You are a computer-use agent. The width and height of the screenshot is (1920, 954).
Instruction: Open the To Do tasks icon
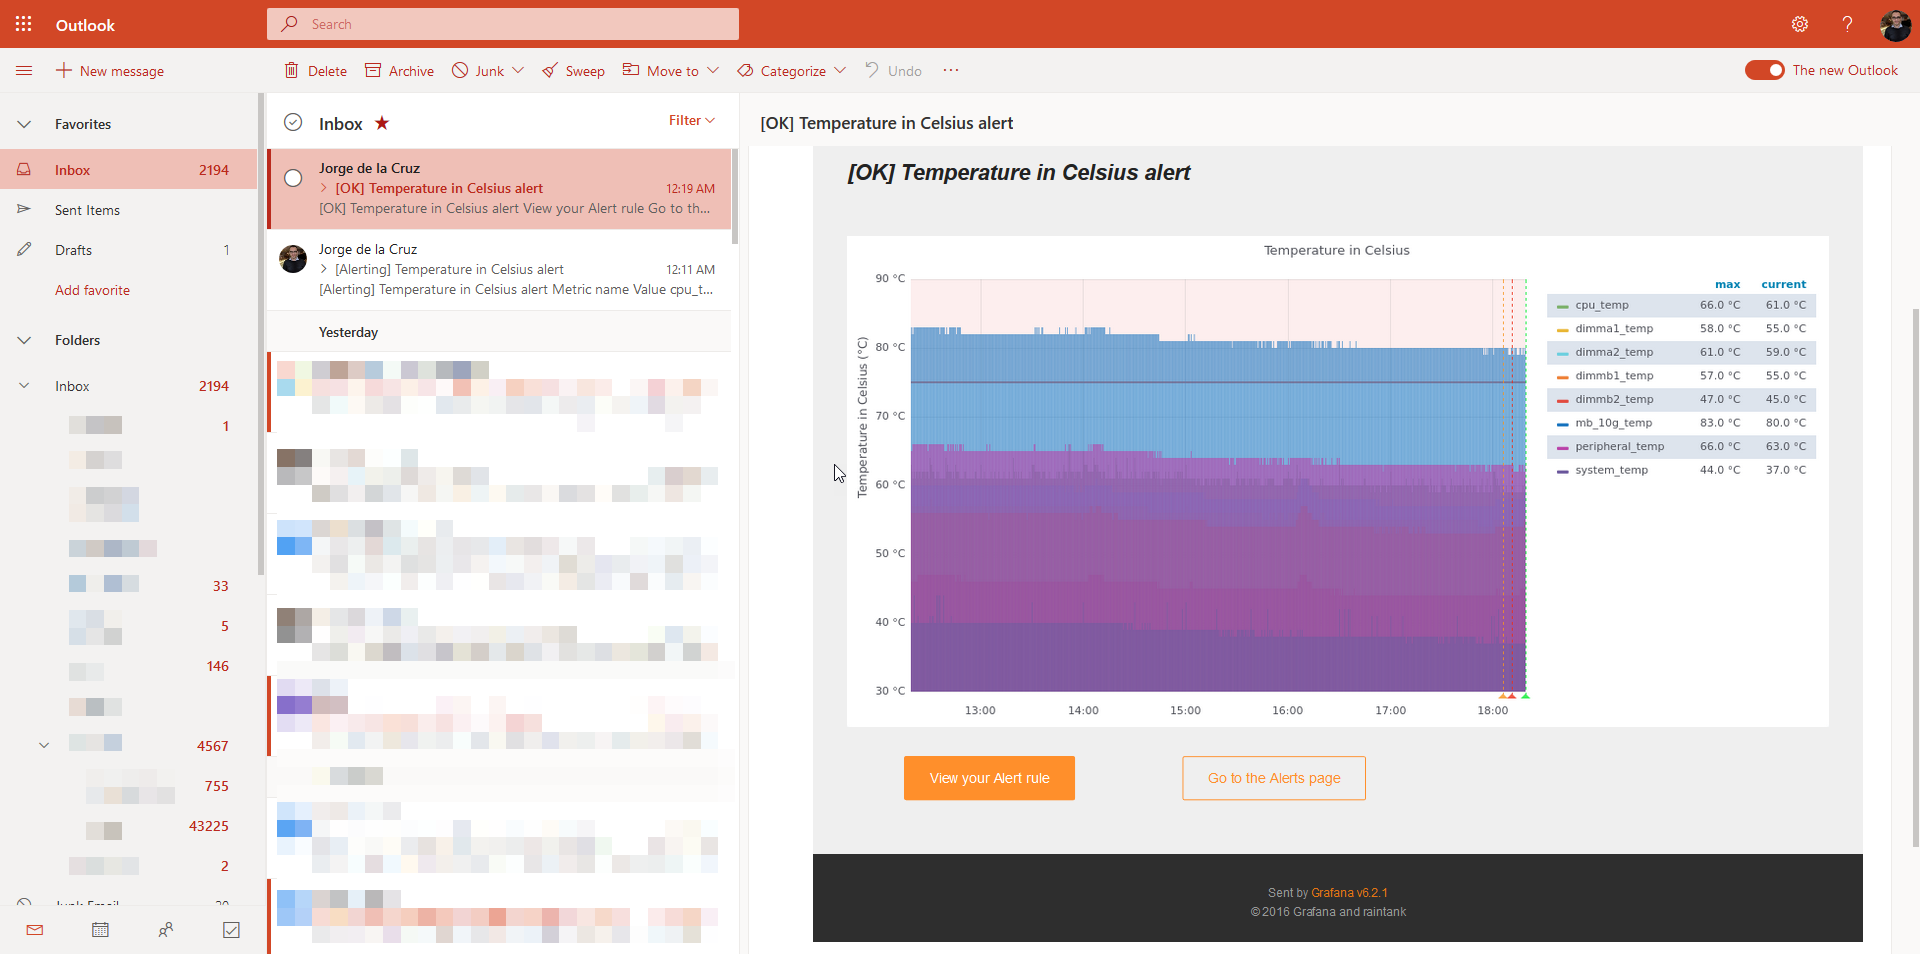pos(231,930)
